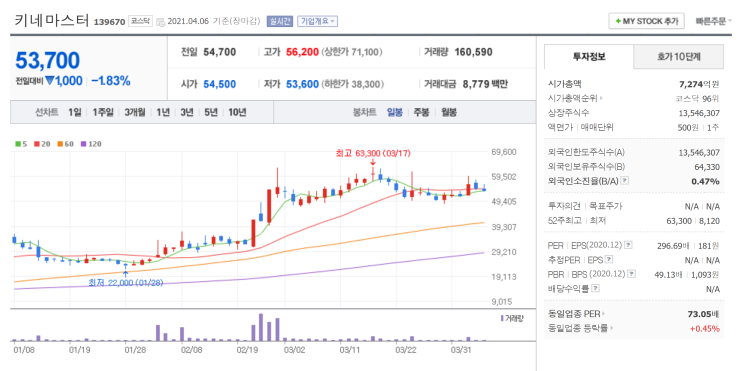Click the 목표주가 label

click(605, 206)
